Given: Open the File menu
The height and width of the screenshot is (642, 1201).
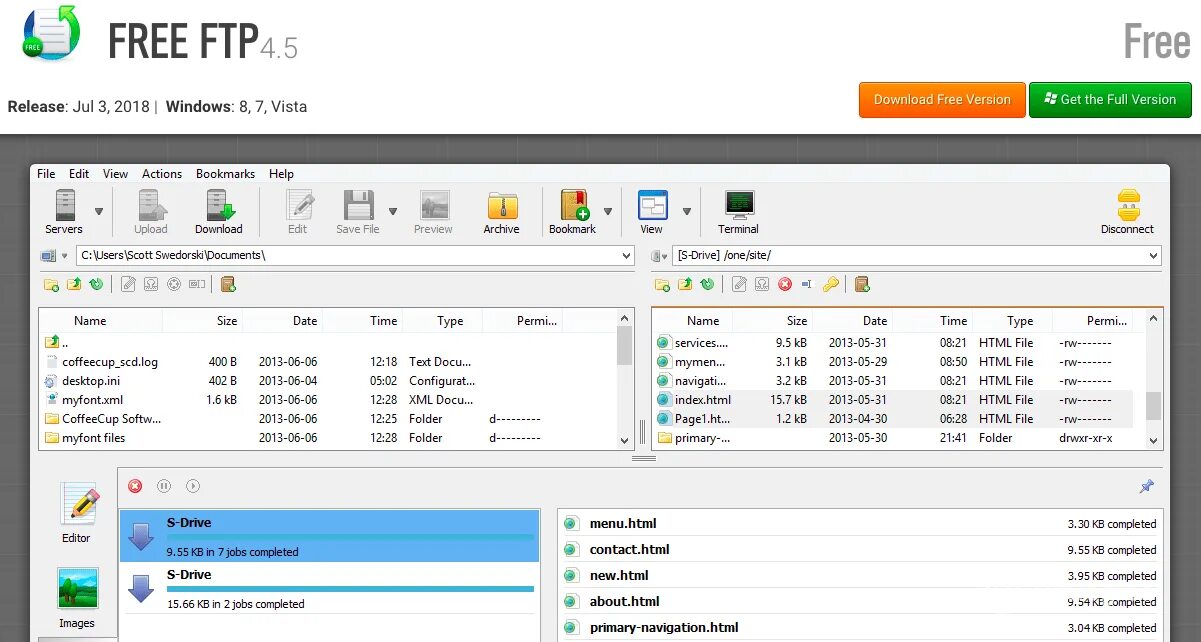Looking at the screenshot, I should [x=46, y=174].
